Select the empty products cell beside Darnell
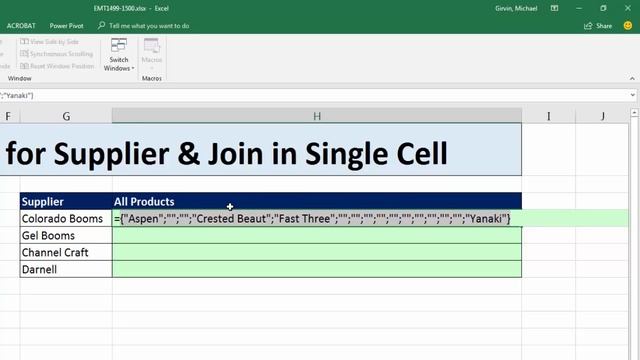Image resolution: width=640 pixels, height=360 pixels. click(x=317, y=269)
